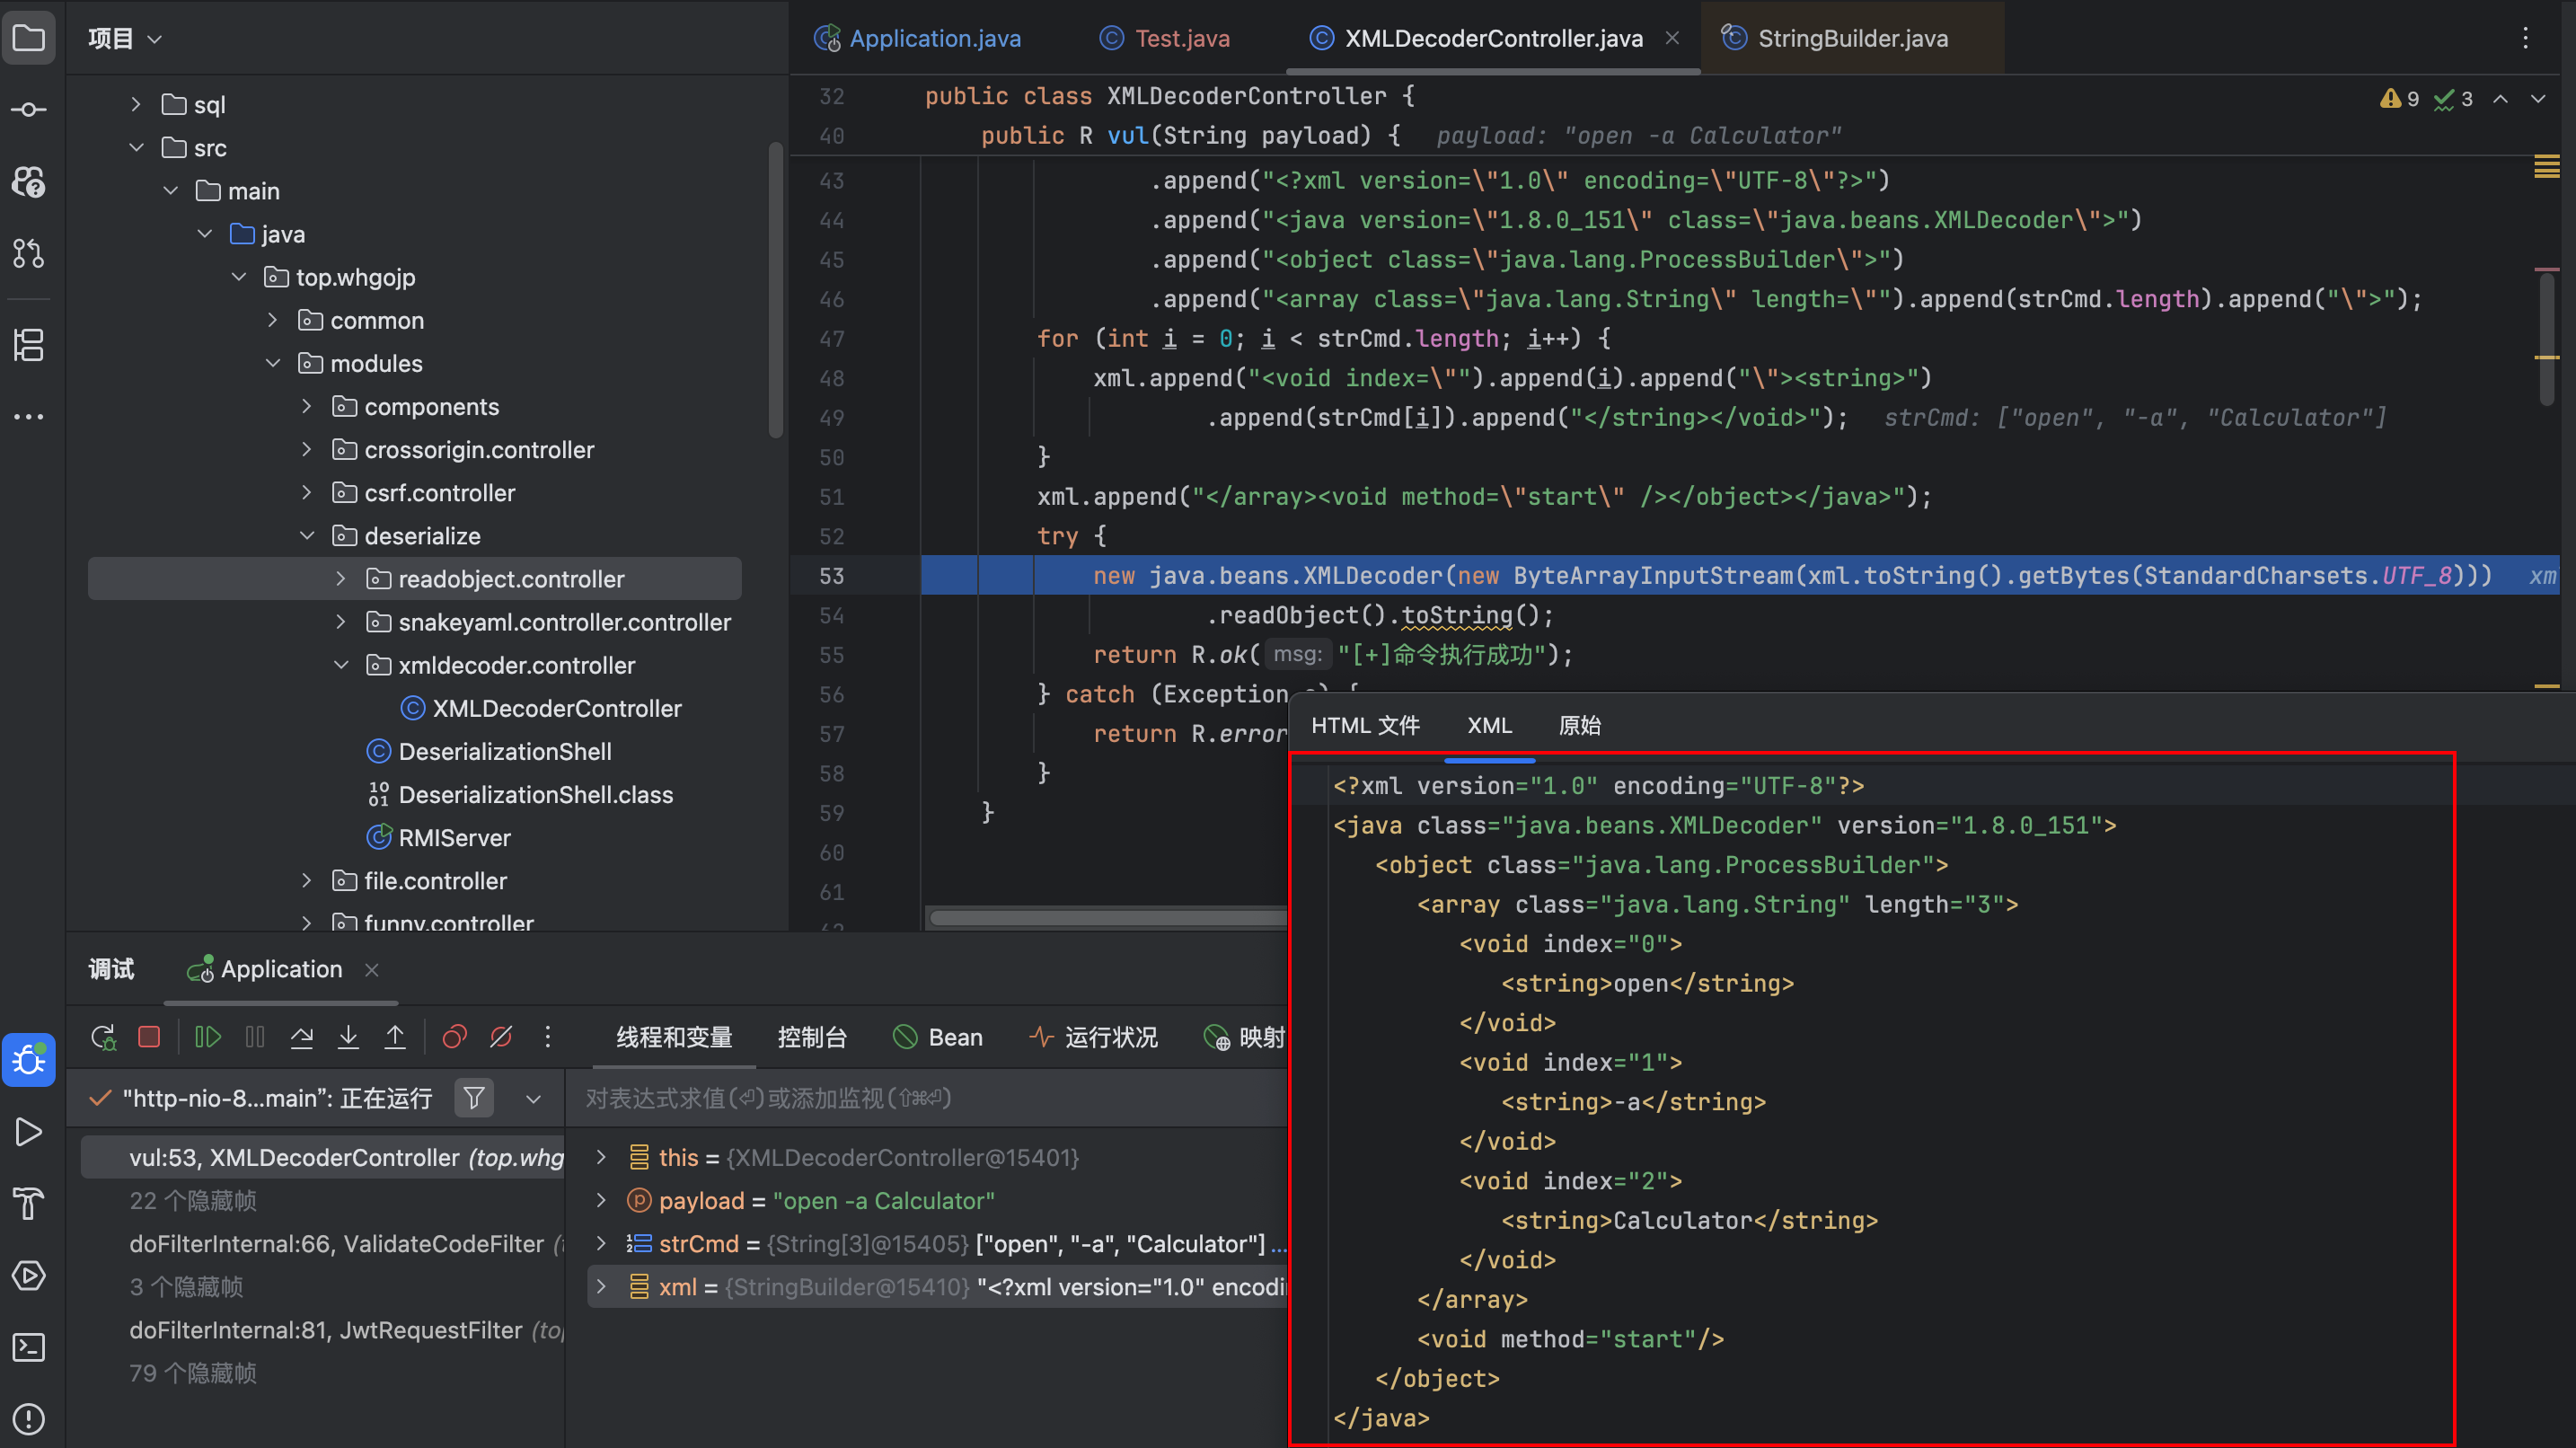Expand the strCmd variable node

[601, 1243]
